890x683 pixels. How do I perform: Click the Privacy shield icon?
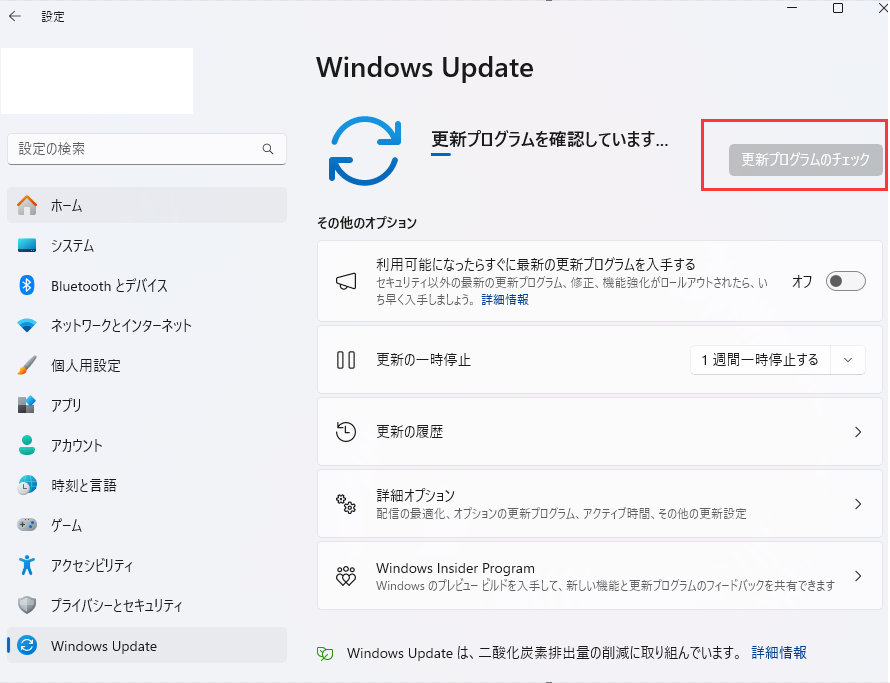tap(27, 605)
